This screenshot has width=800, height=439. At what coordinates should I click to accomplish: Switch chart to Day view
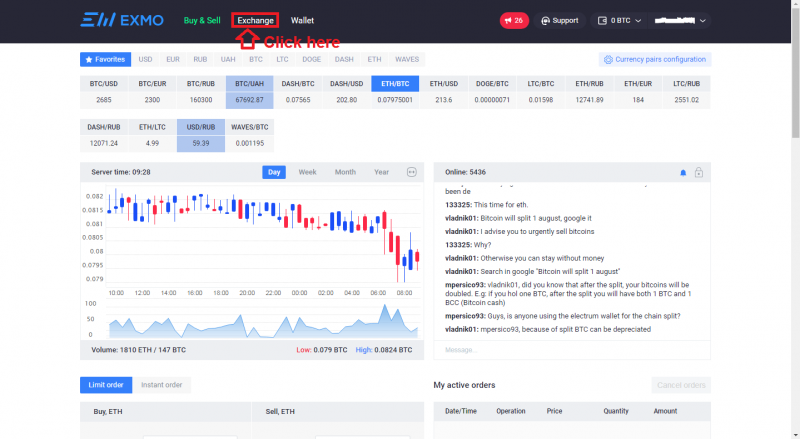click(x=274, y=172)
